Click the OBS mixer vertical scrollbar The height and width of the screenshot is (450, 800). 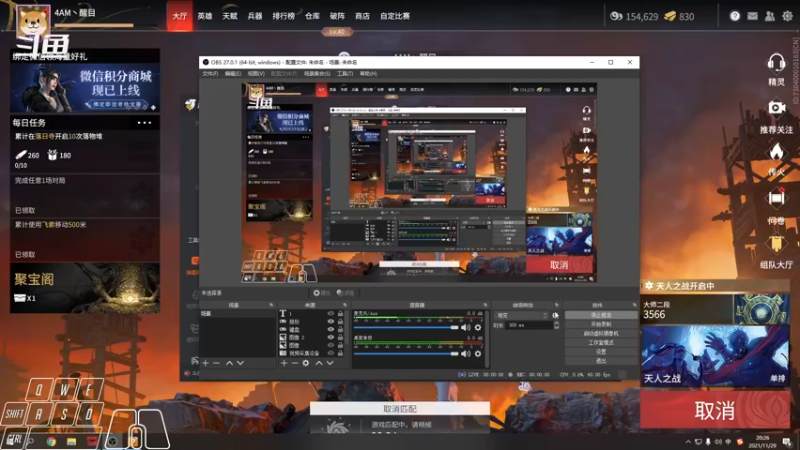pyautogui.click(x=487, y=338)
